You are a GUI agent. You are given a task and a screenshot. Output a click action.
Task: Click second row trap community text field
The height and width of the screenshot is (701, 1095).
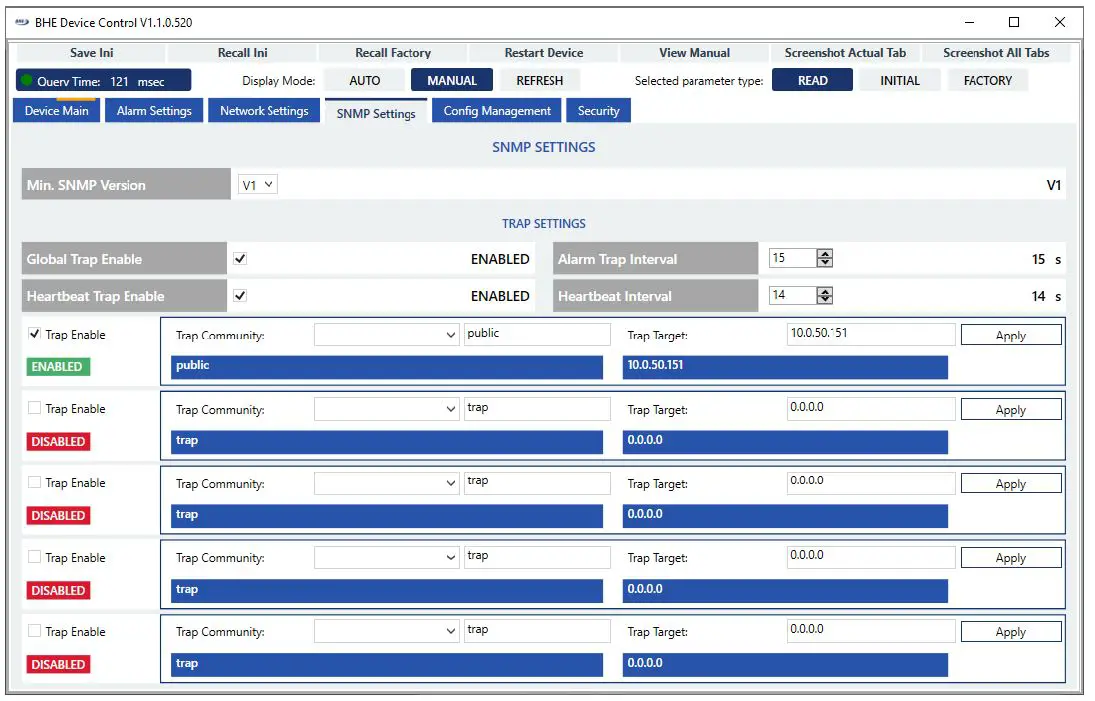tap(537, 408)
